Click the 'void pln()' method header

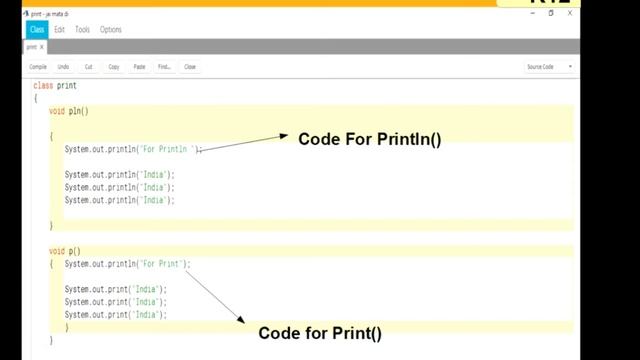pyautogui.click(x=69, y=111)
